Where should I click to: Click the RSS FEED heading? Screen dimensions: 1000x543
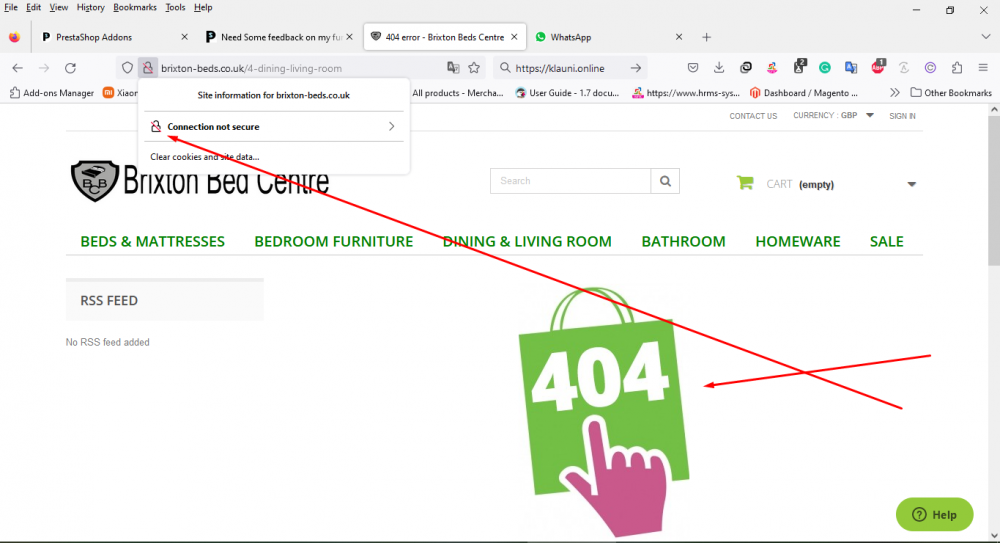click(x=109, y=301)
